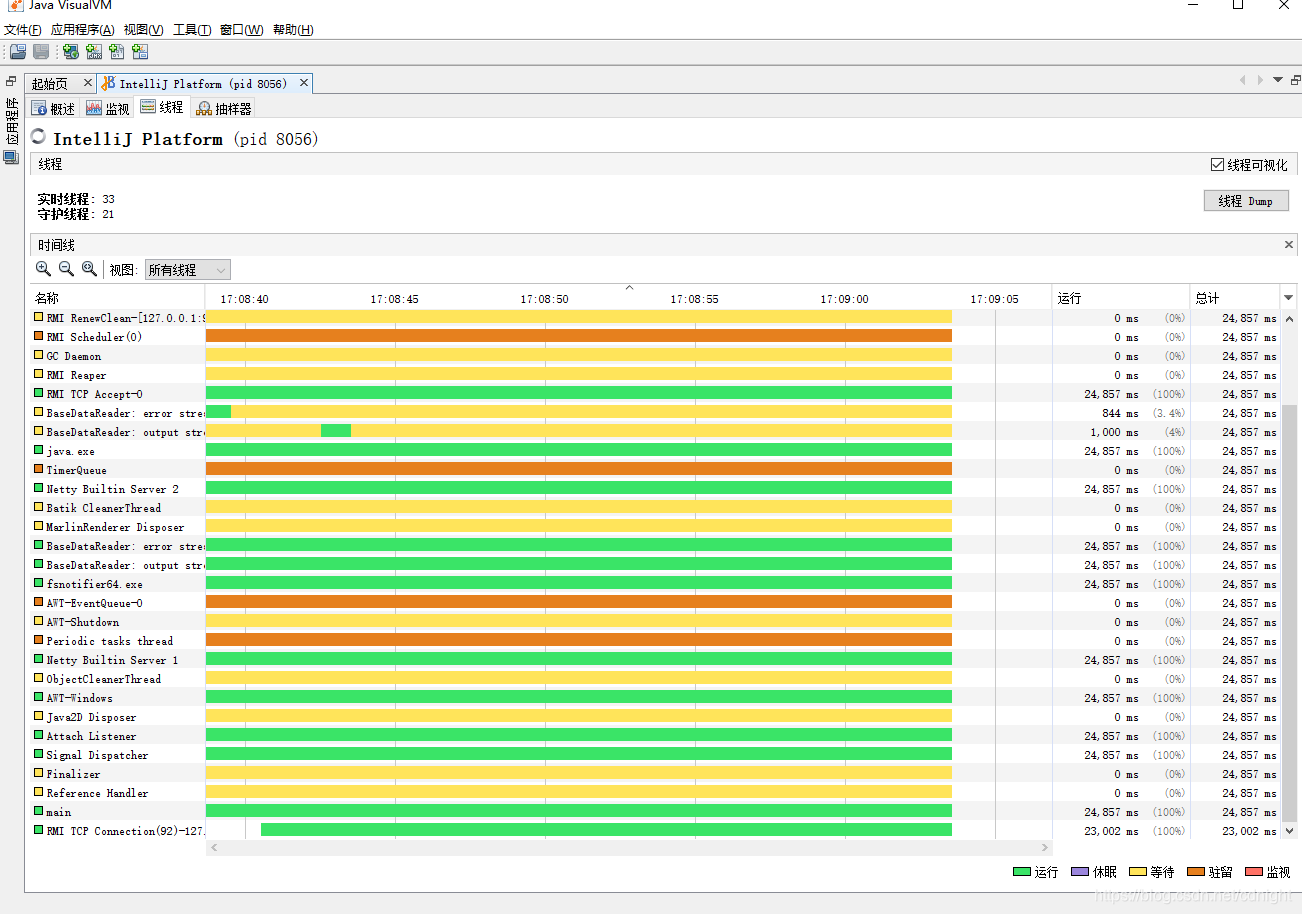Open the 帮助(H) menu
The image size is (1302, 914).
tap(293, 30)
